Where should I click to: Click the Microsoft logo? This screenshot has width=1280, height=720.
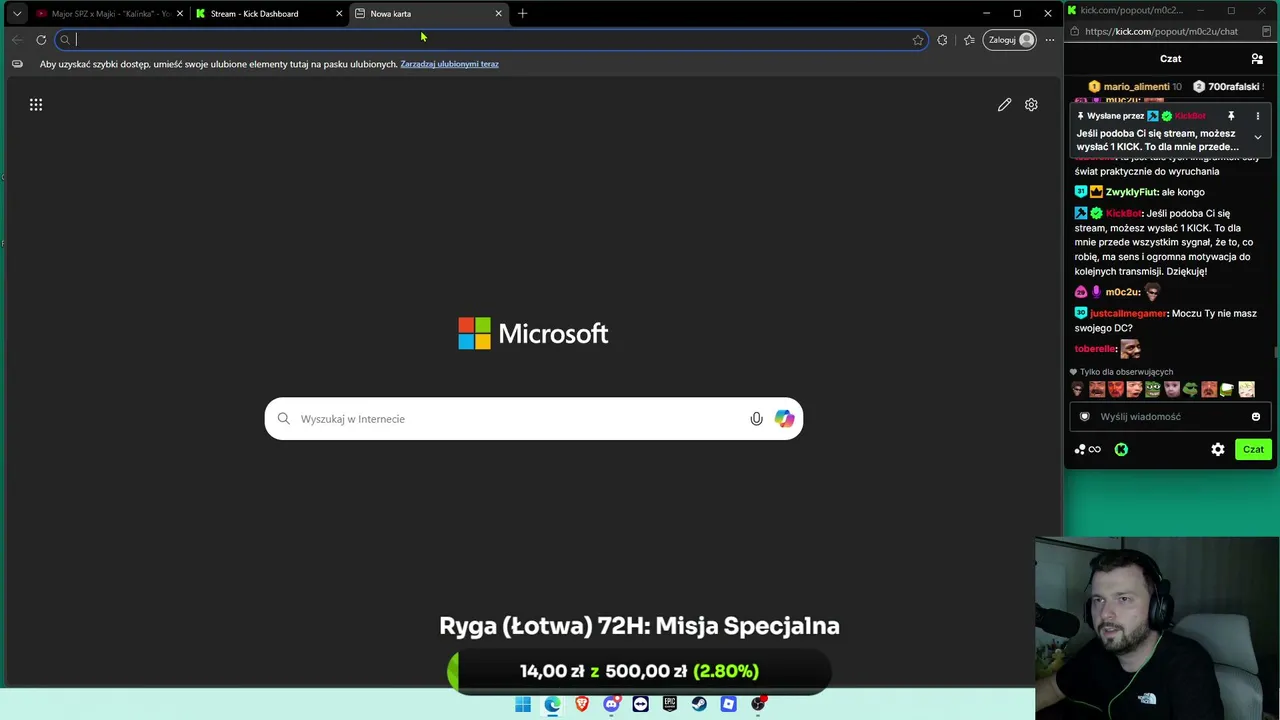click(x=533, y=334)
